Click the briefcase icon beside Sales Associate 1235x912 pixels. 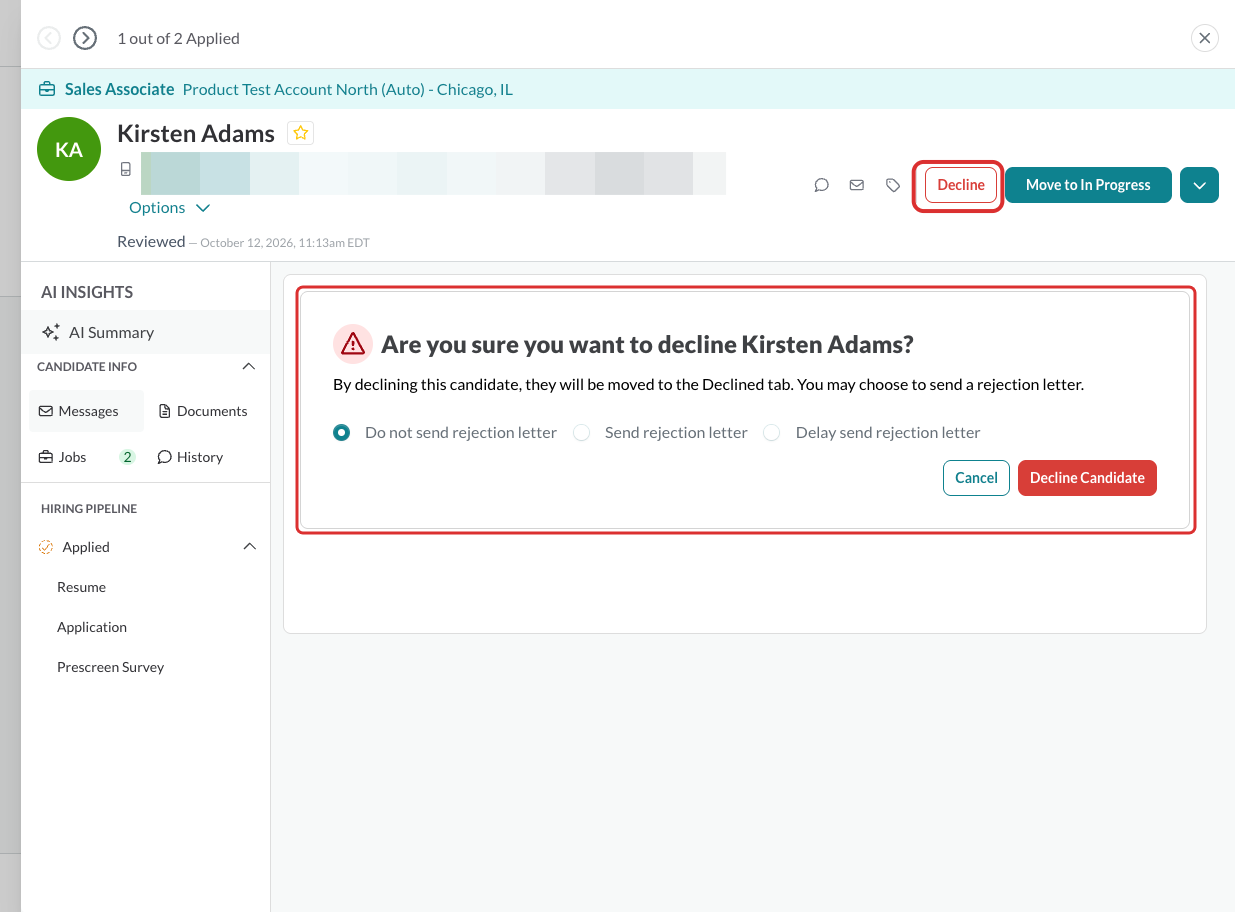(47, 89)
